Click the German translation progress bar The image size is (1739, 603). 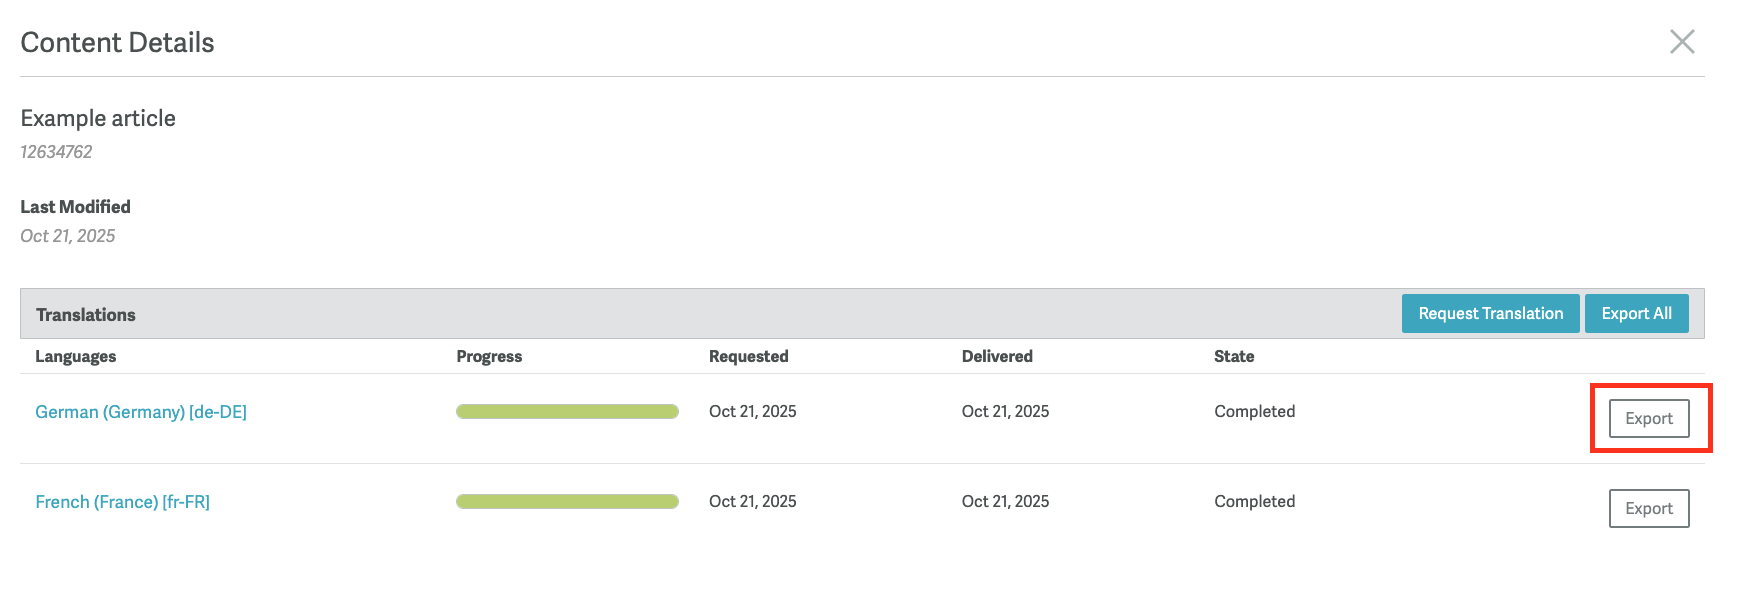tap(567, 412)
